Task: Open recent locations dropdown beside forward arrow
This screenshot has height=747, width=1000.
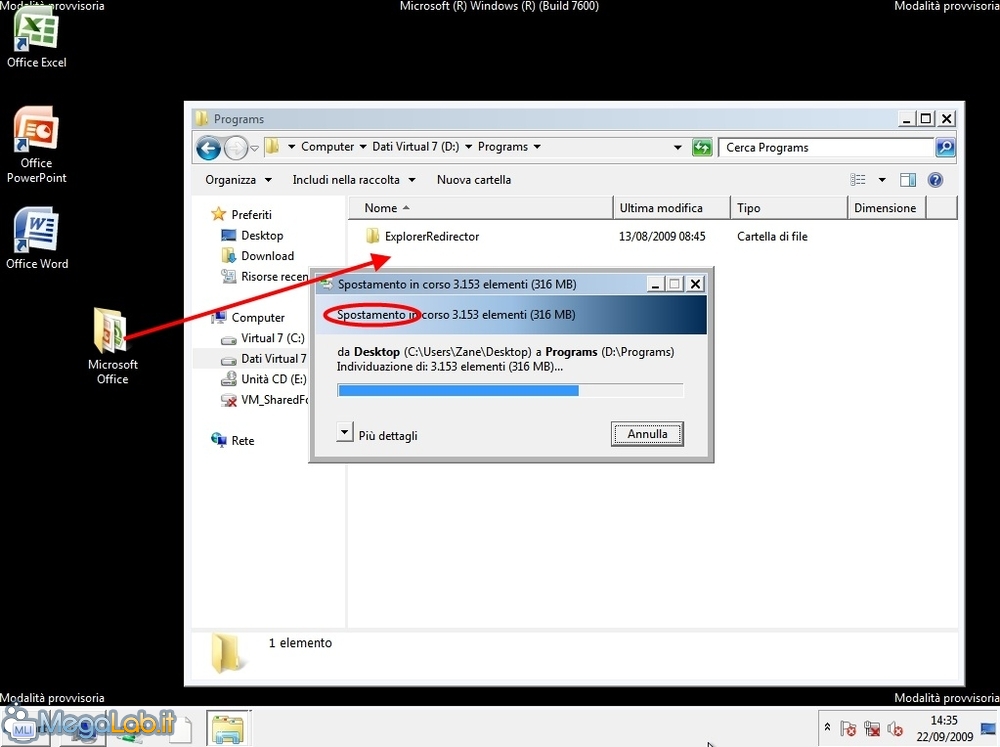Action: pyautogui.click(x=254, y=149)
